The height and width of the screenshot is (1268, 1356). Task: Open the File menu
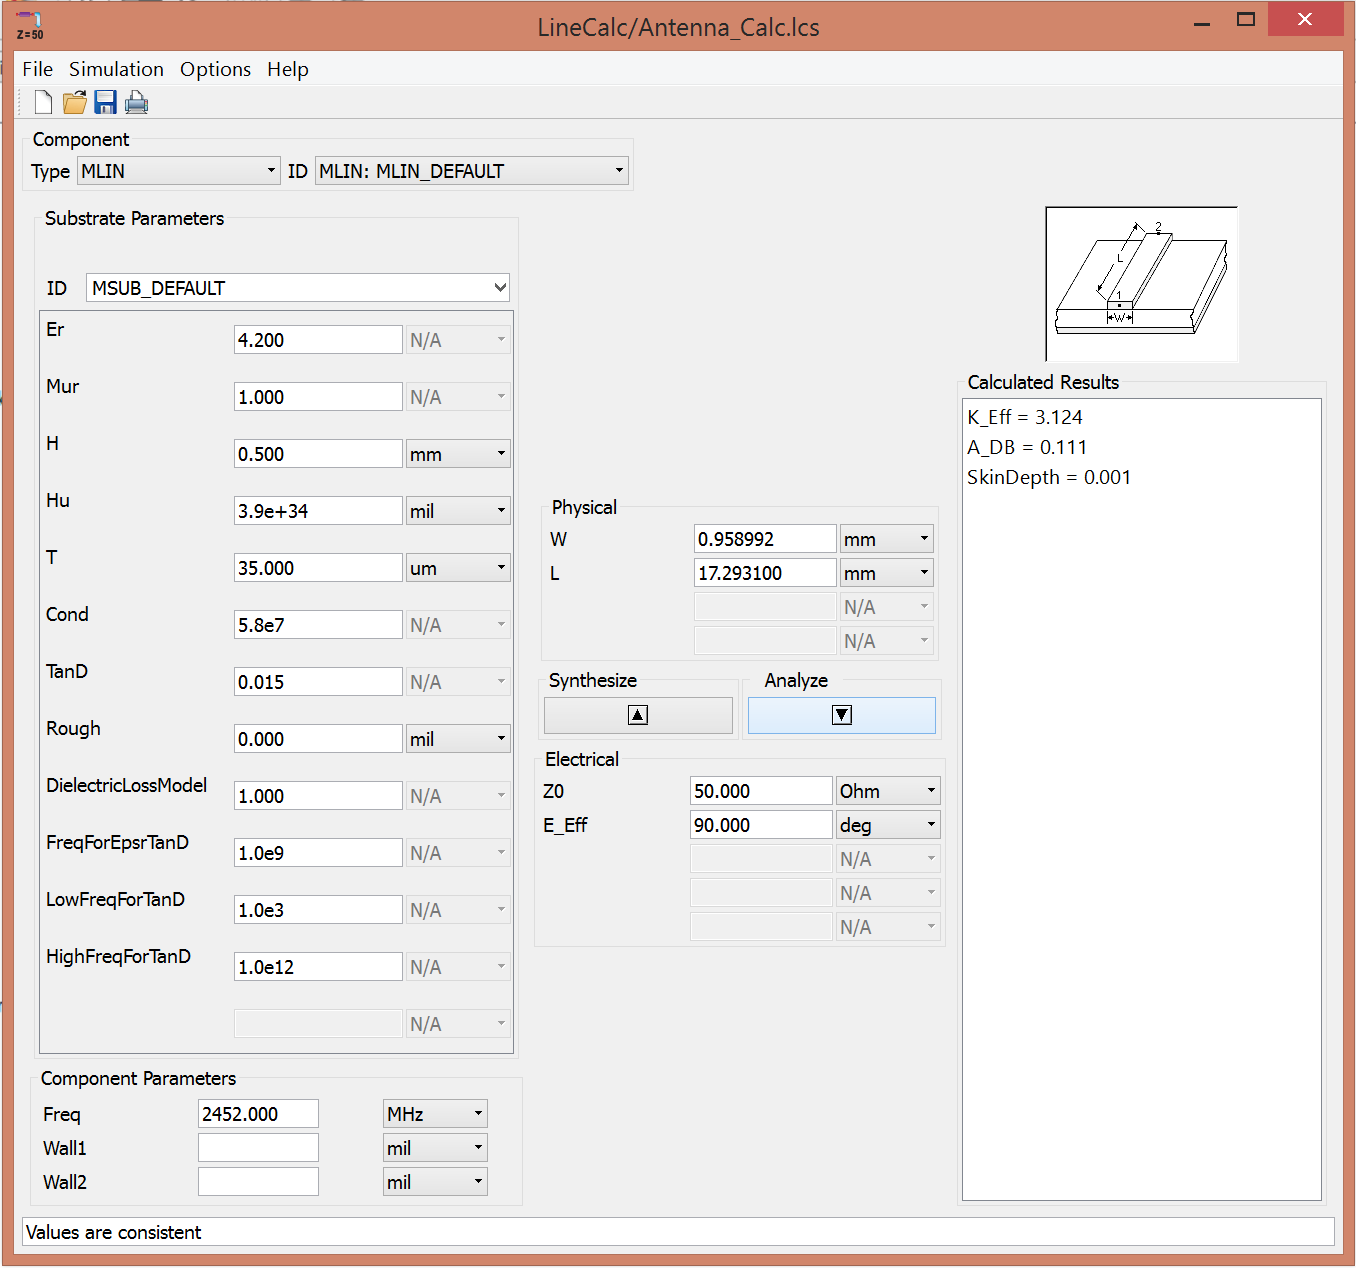(x=37, y=69)
